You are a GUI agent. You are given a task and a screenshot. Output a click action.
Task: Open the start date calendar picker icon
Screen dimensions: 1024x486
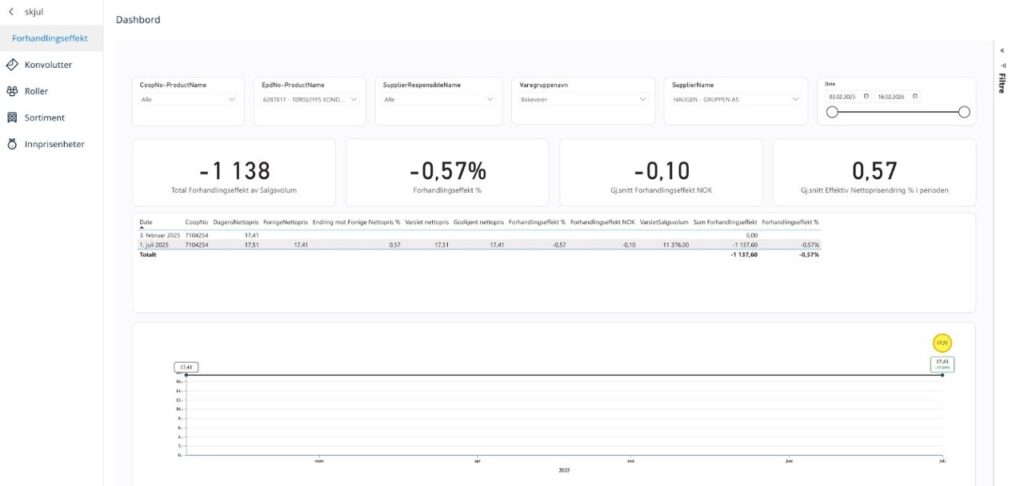pyautogui.click(x=866, y=96)
